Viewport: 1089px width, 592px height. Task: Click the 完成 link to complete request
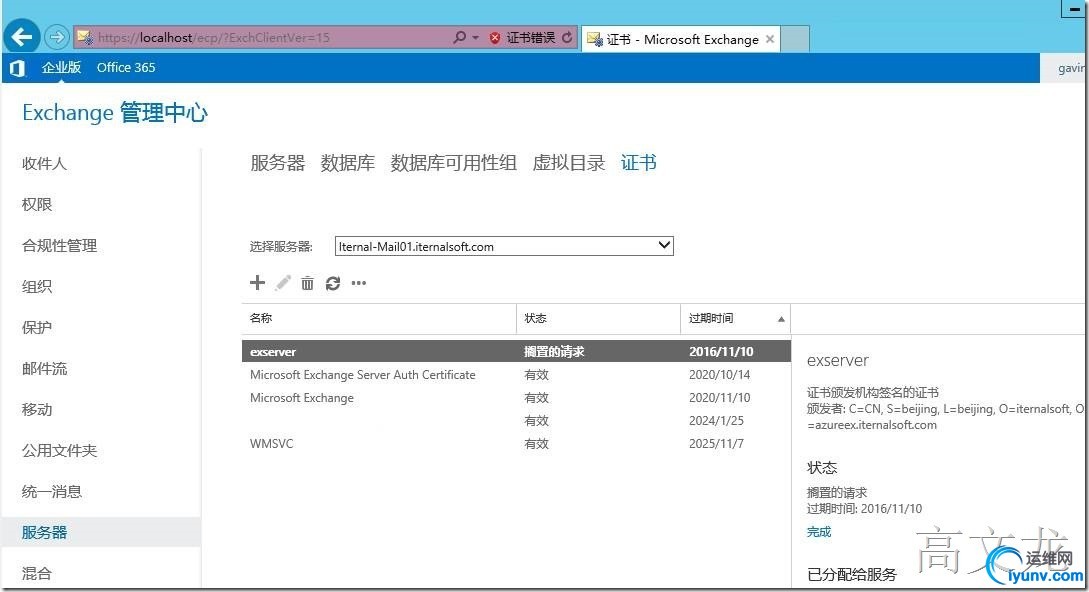[819, 532]
